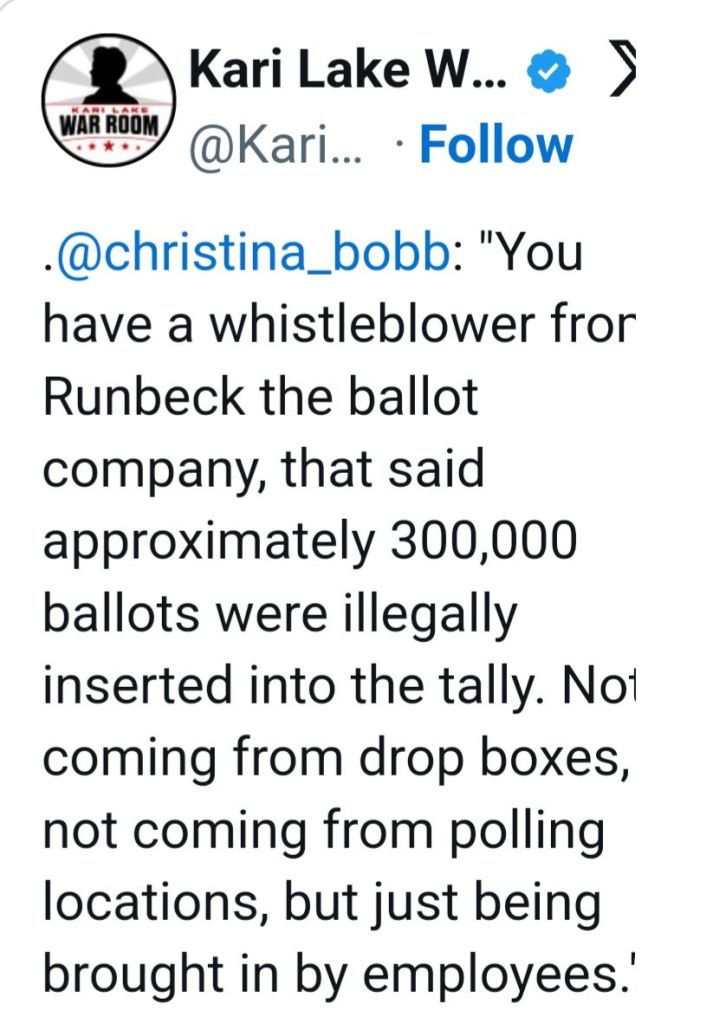This screenshot has width=713, height=1024.
Task: Follow the Kari Lake War Room account
Action: point(496,144)
